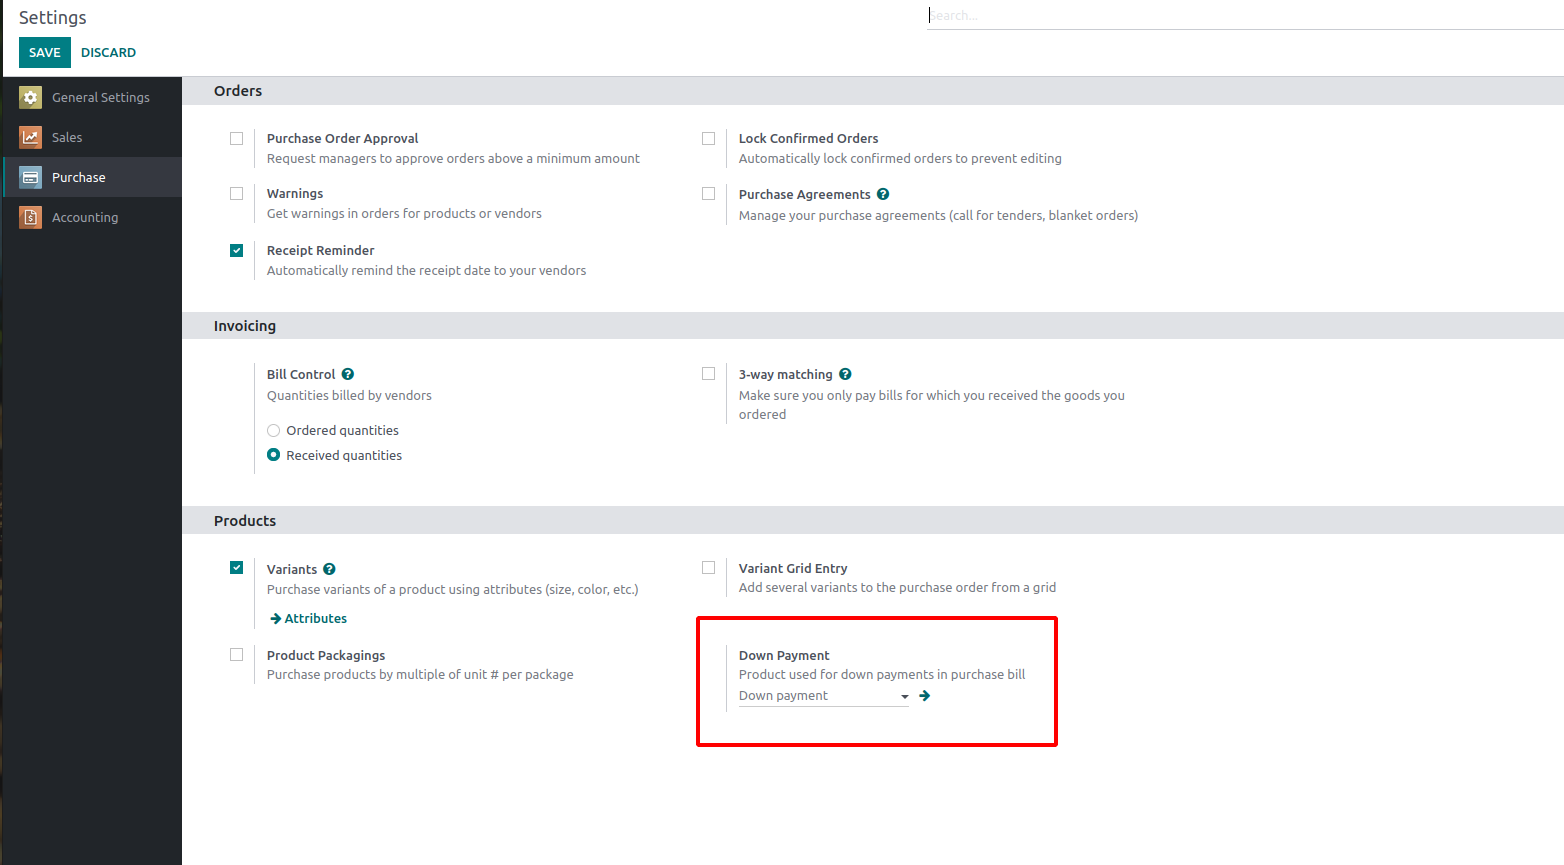Enable Lock Confirmed Orders checkbox

708,138
